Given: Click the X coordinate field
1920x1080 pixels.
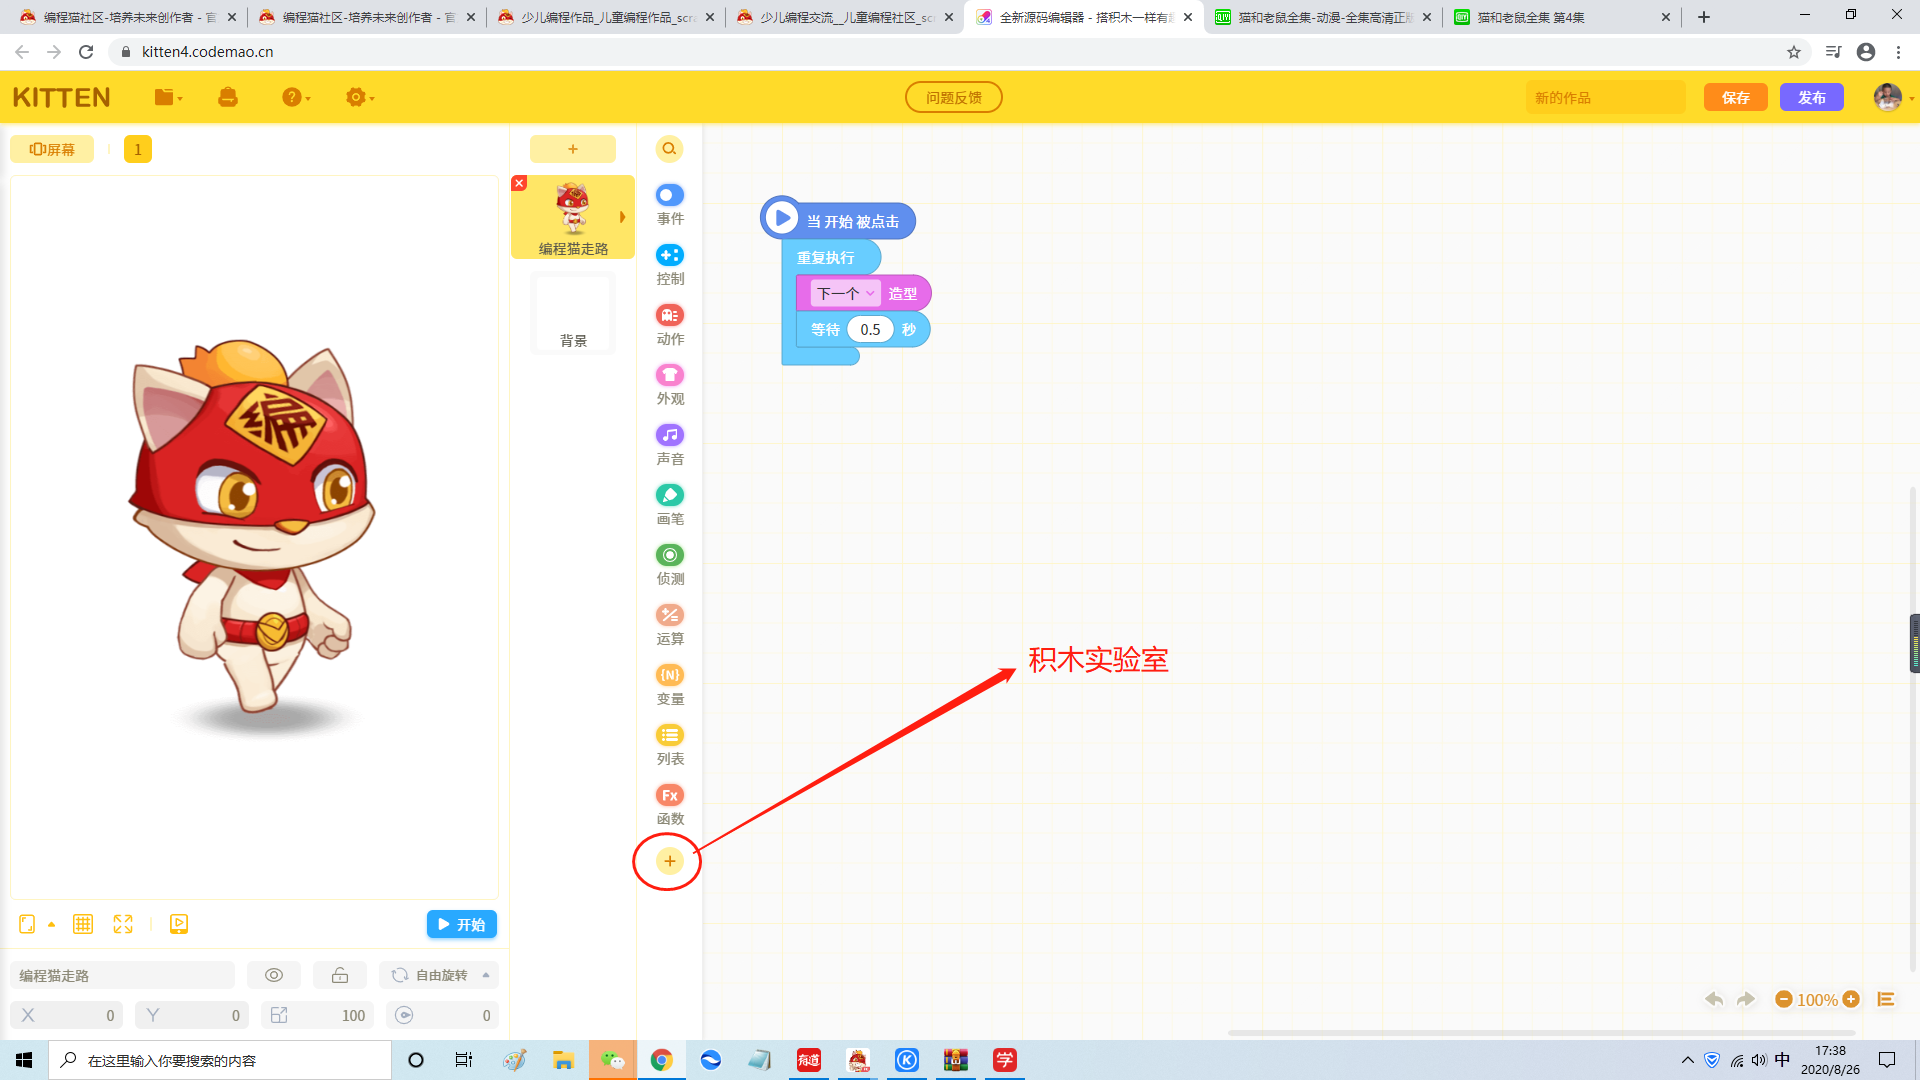Looking at the screenshot, I should coord(66,1015).
